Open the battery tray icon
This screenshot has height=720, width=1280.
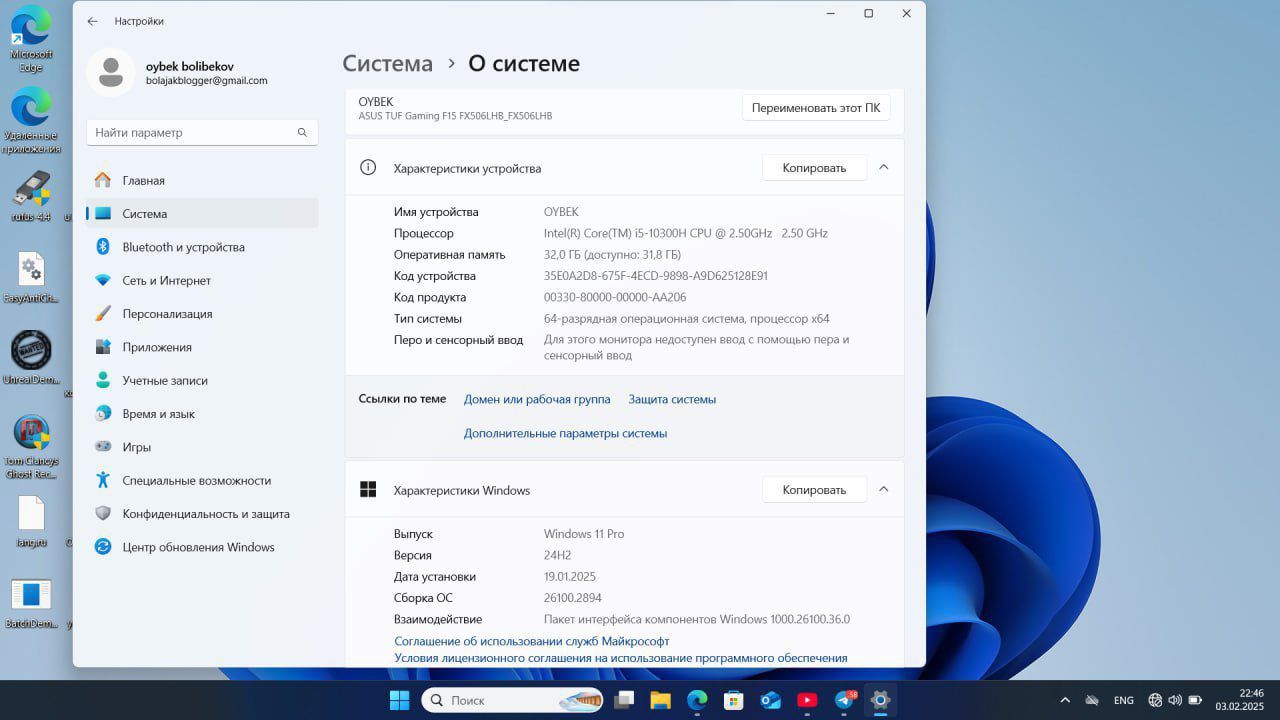coord(1195,700)
